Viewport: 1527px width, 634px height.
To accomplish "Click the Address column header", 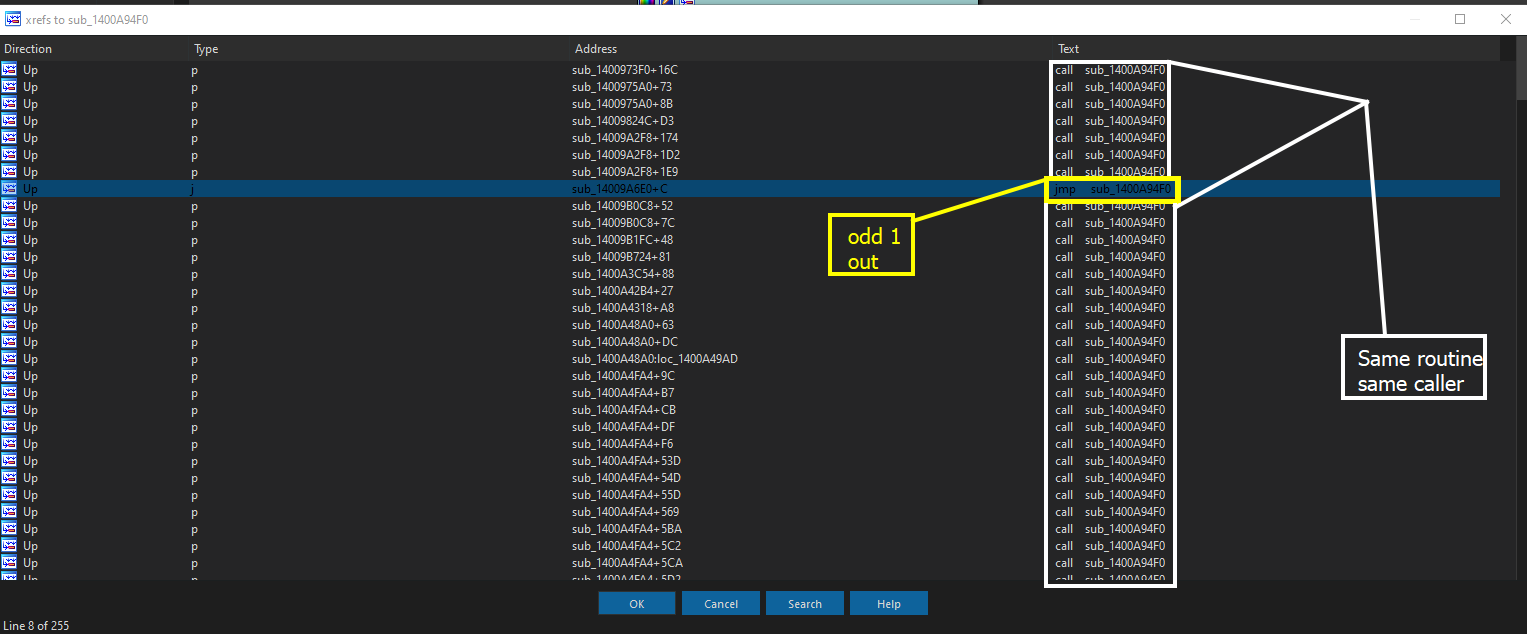I will coord(596,49).
